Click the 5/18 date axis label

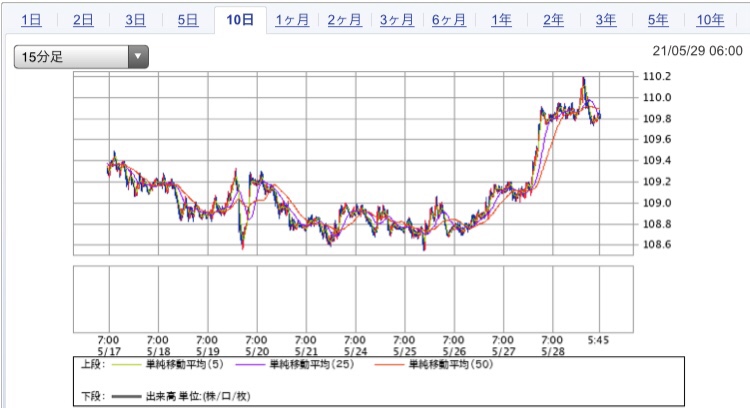158,352
